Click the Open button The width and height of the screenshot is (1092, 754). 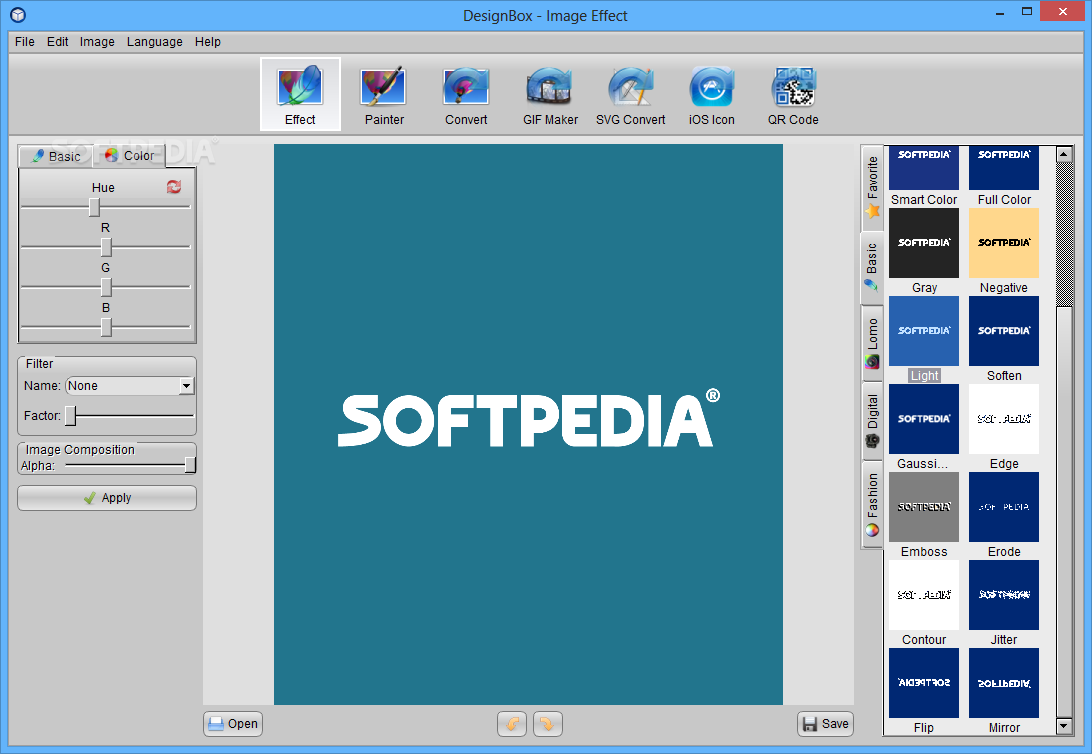point(233,724)
